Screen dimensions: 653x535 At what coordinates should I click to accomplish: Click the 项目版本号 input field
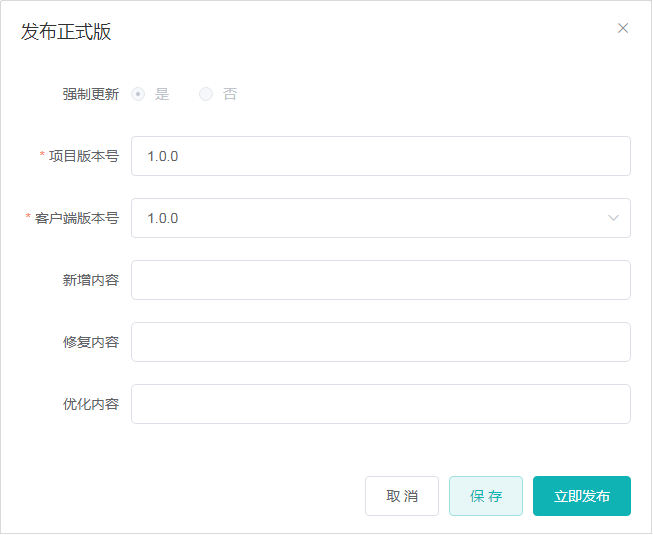(380, 156)
